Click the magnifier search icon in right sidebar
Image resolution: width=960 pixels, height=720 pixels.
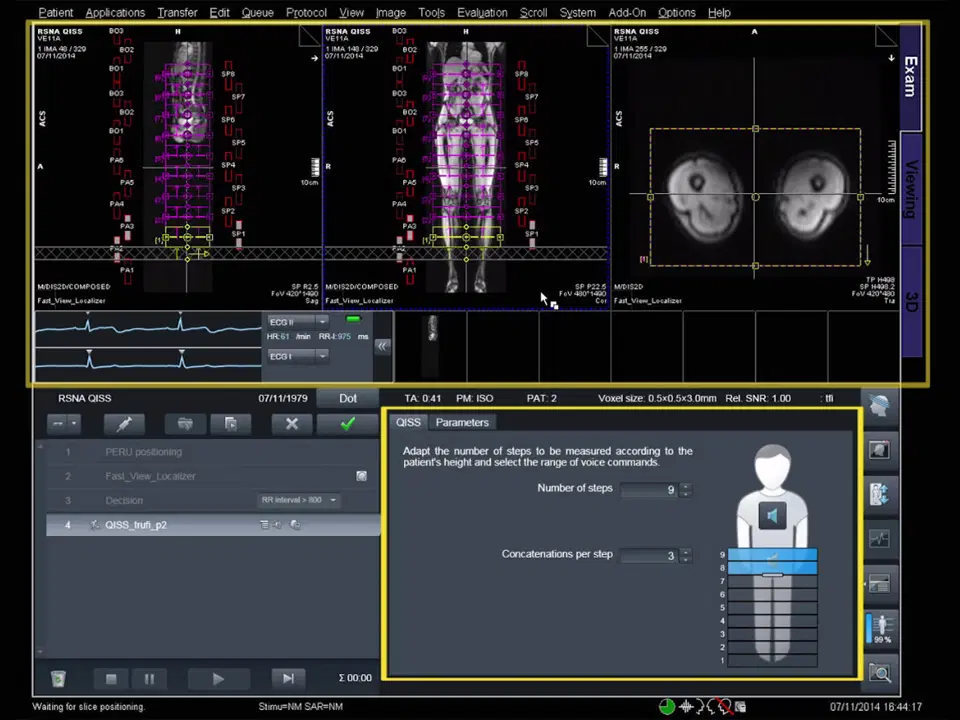(x=880, y=674)
